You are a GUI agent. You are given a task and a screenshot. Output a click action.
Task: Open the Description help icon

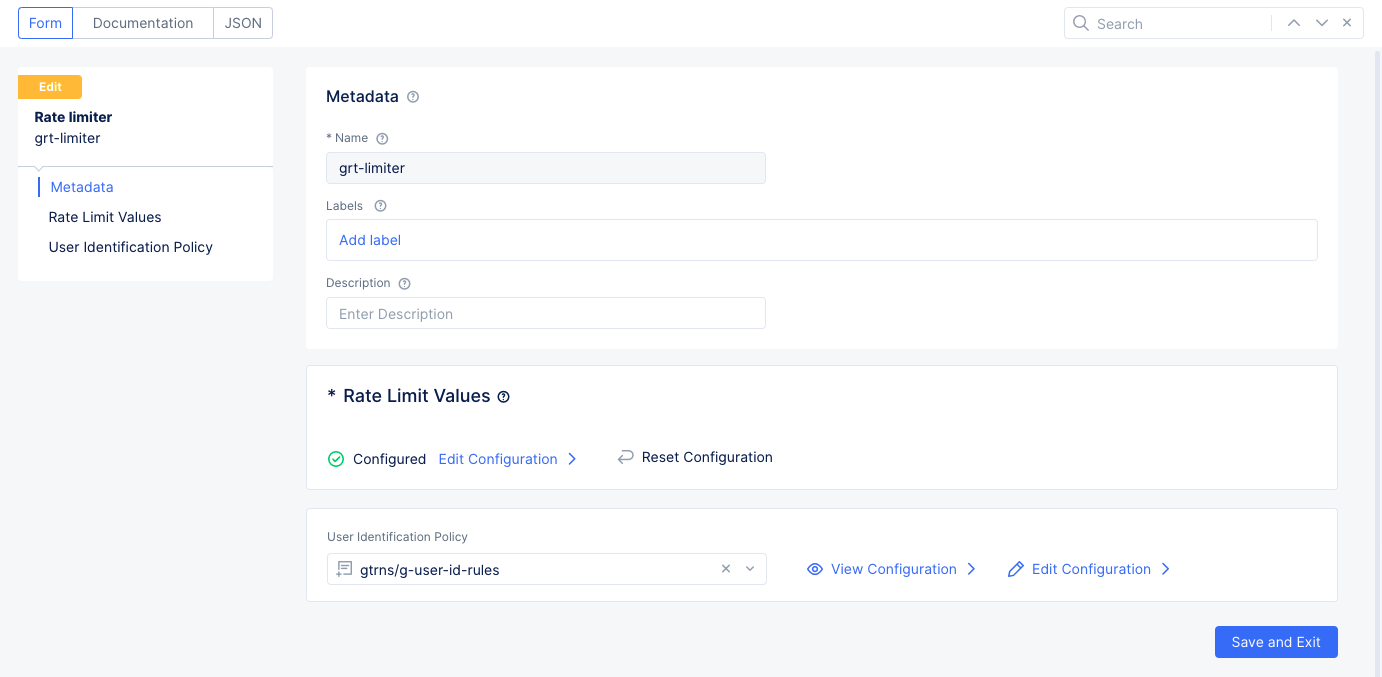404,283
